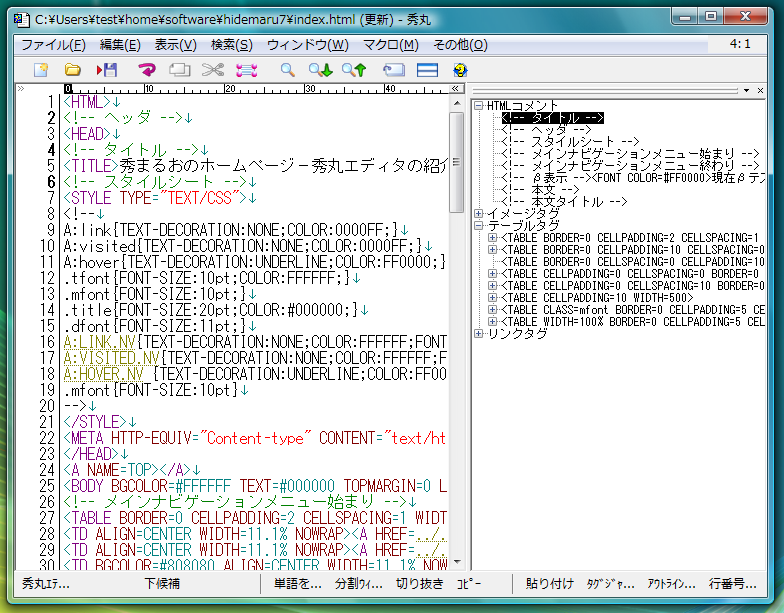The height and width of the screenshot is (613, 784).
Task: Expand TABLE CELLPADDING=10 WIDTH=500 node
Action: [492, 298]
